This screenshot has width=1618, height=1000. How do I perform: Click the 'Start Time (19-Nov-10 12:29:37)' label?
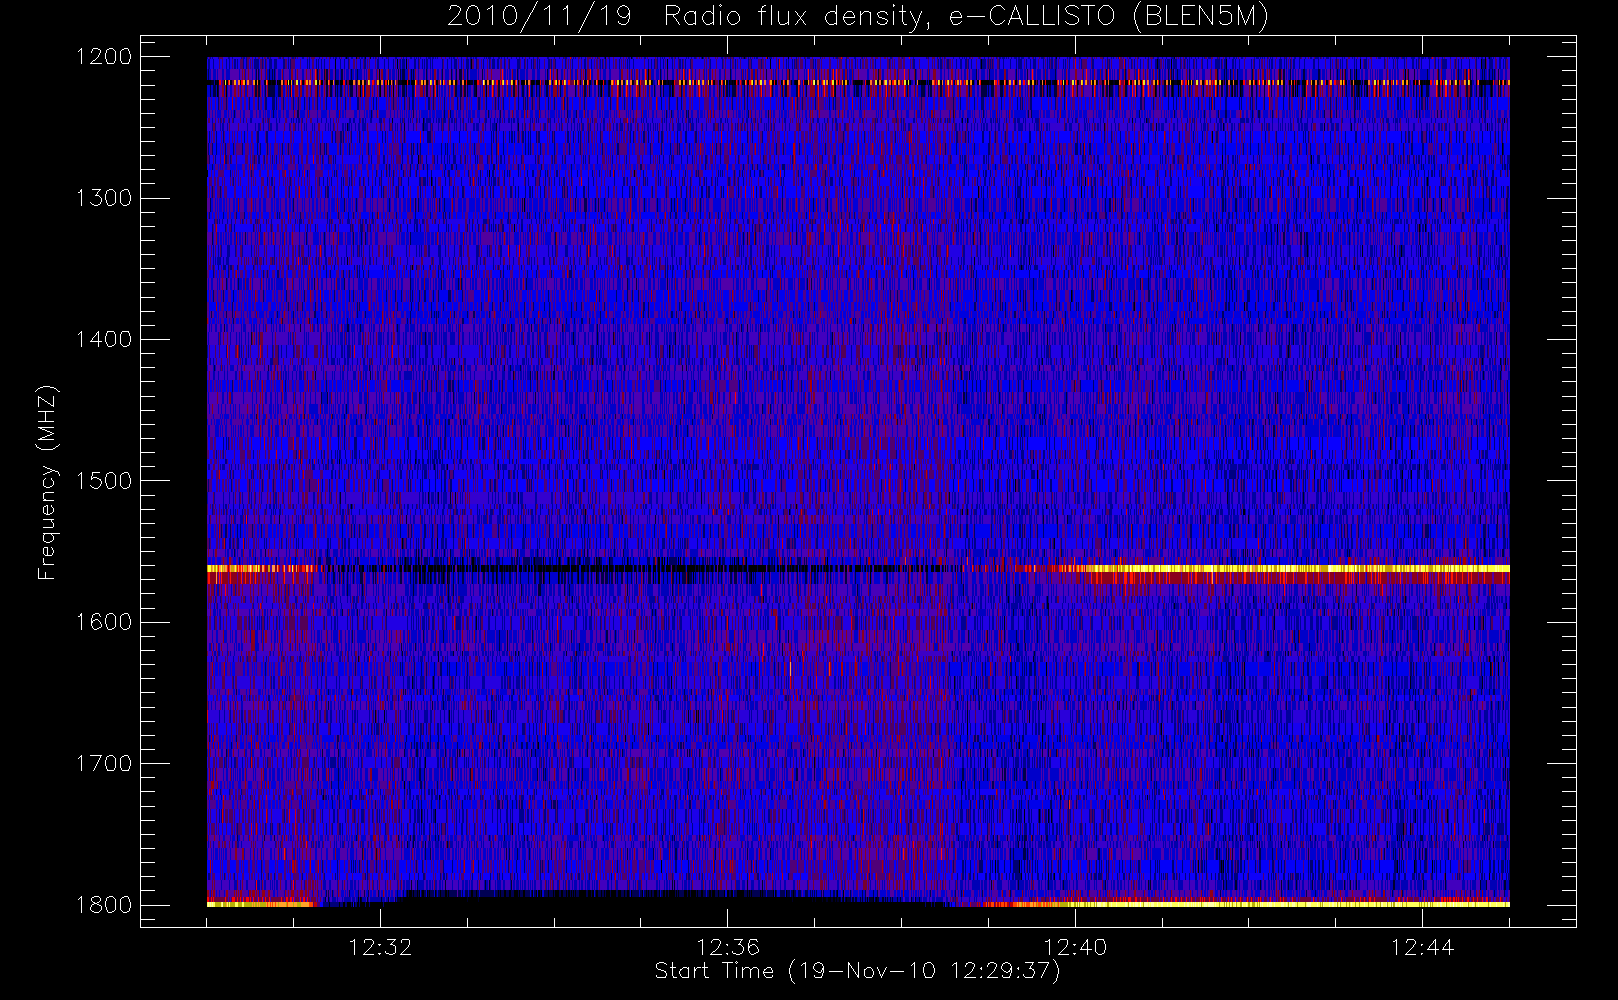(x=857, y=971)
